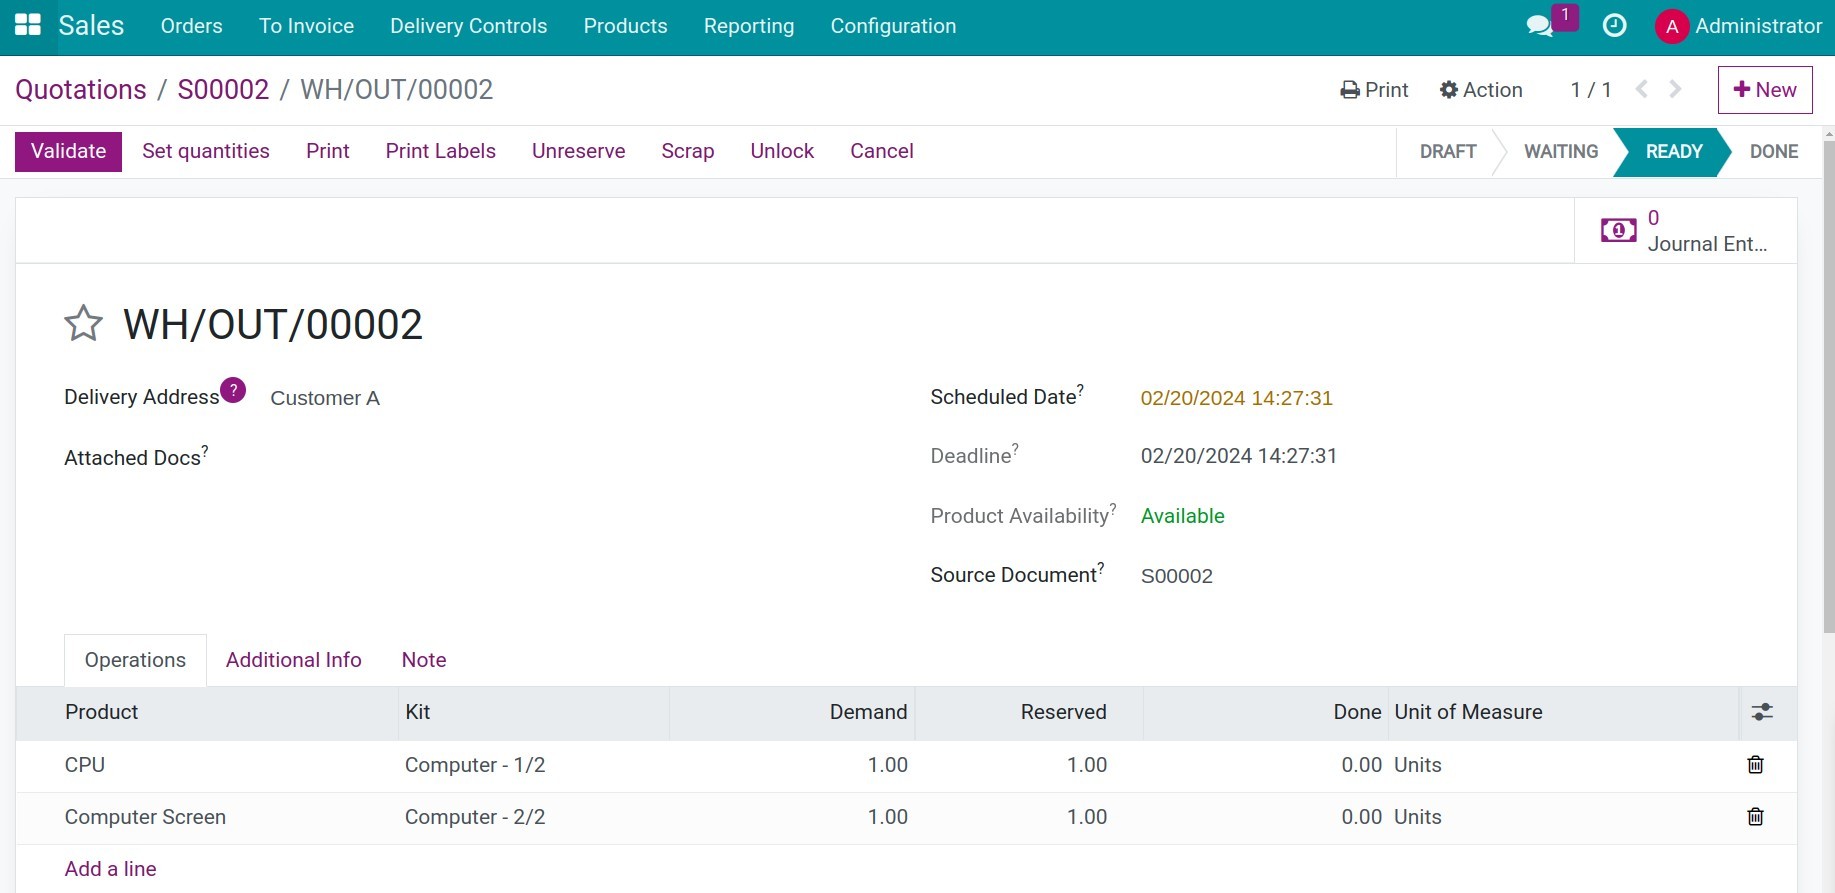Select the DONE status stage
This screenshot has width=1835, height=893.
pyautogui.click(x=1774, y=152)
